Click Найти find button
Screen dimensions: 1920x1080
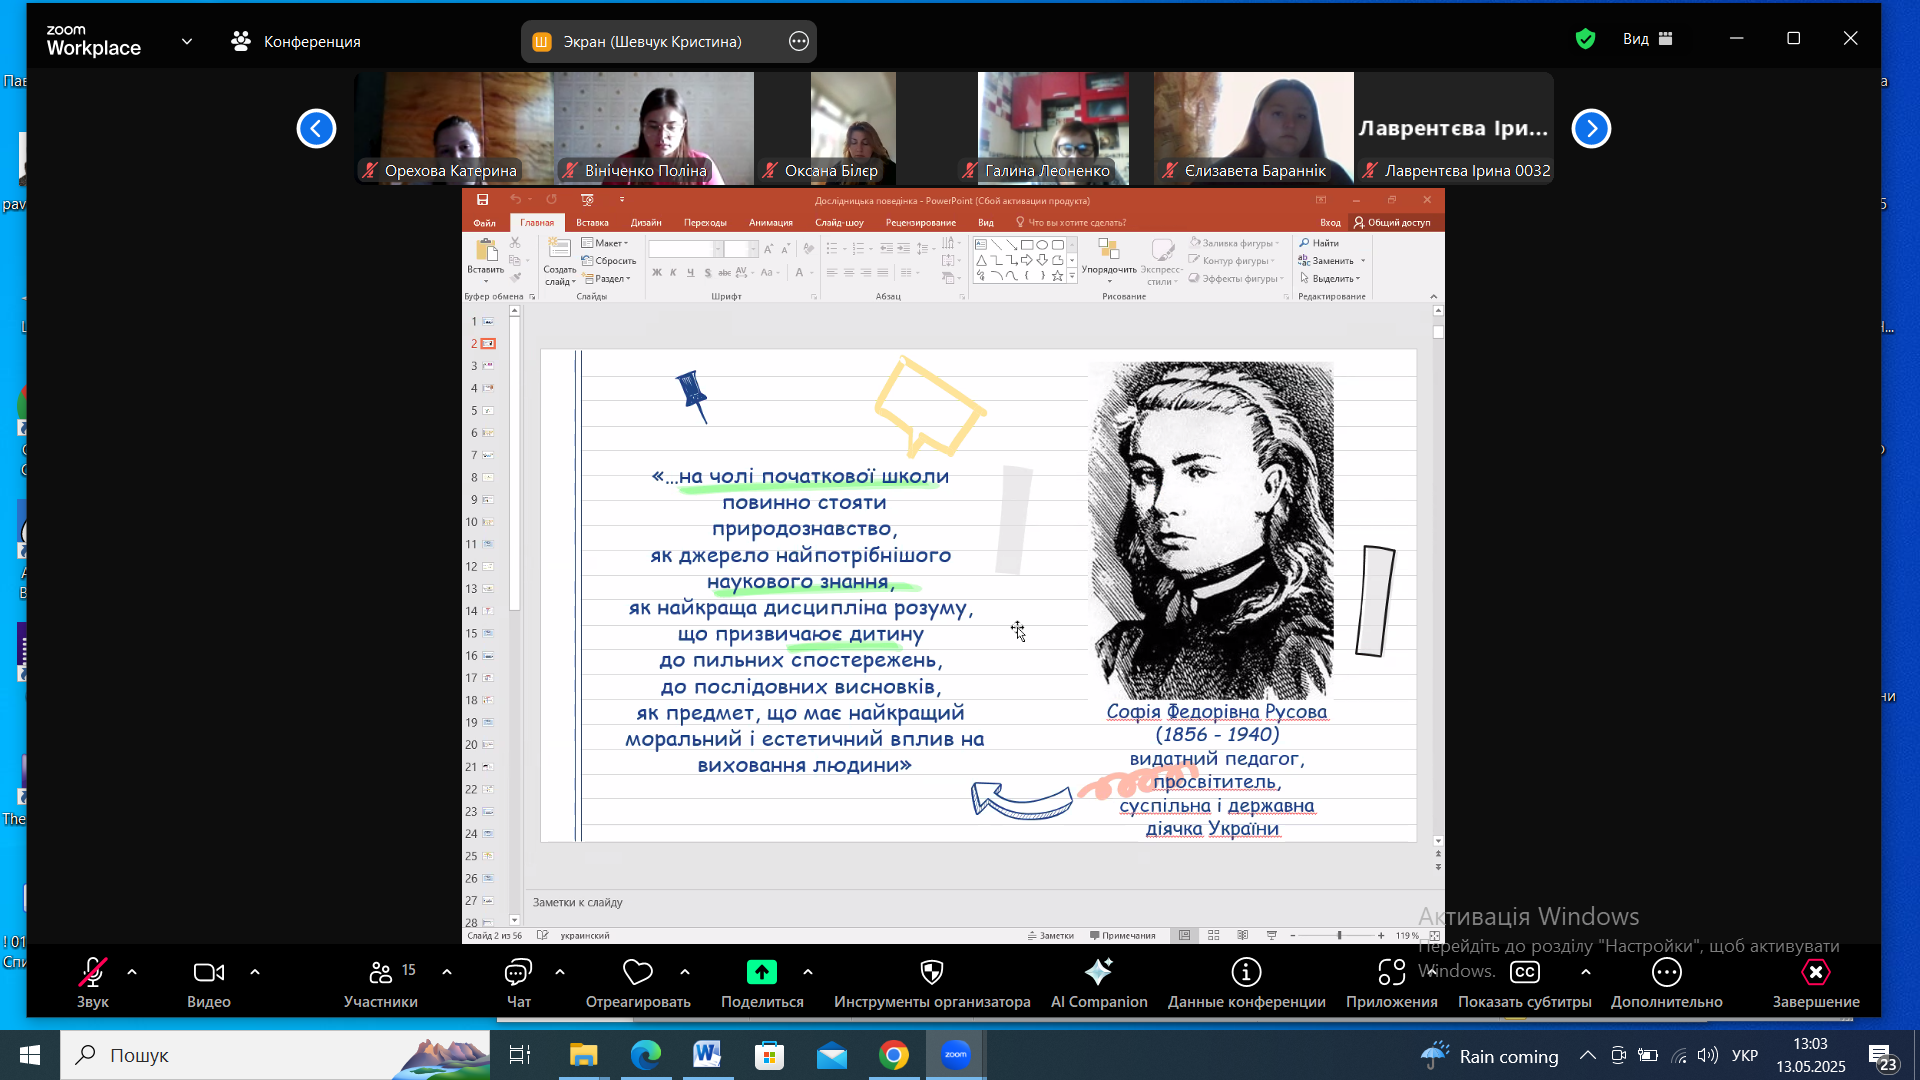point(1319,243)
